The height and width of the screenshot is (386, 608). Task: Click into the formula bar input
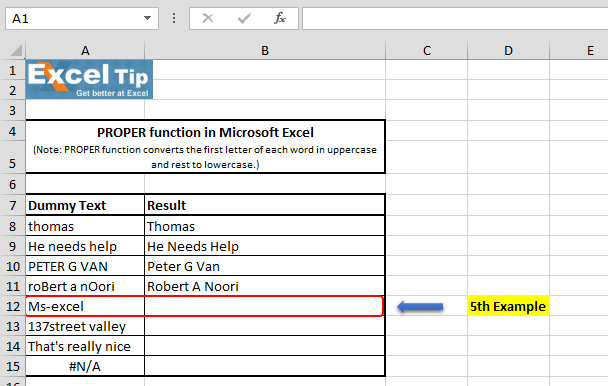[455, 18]
